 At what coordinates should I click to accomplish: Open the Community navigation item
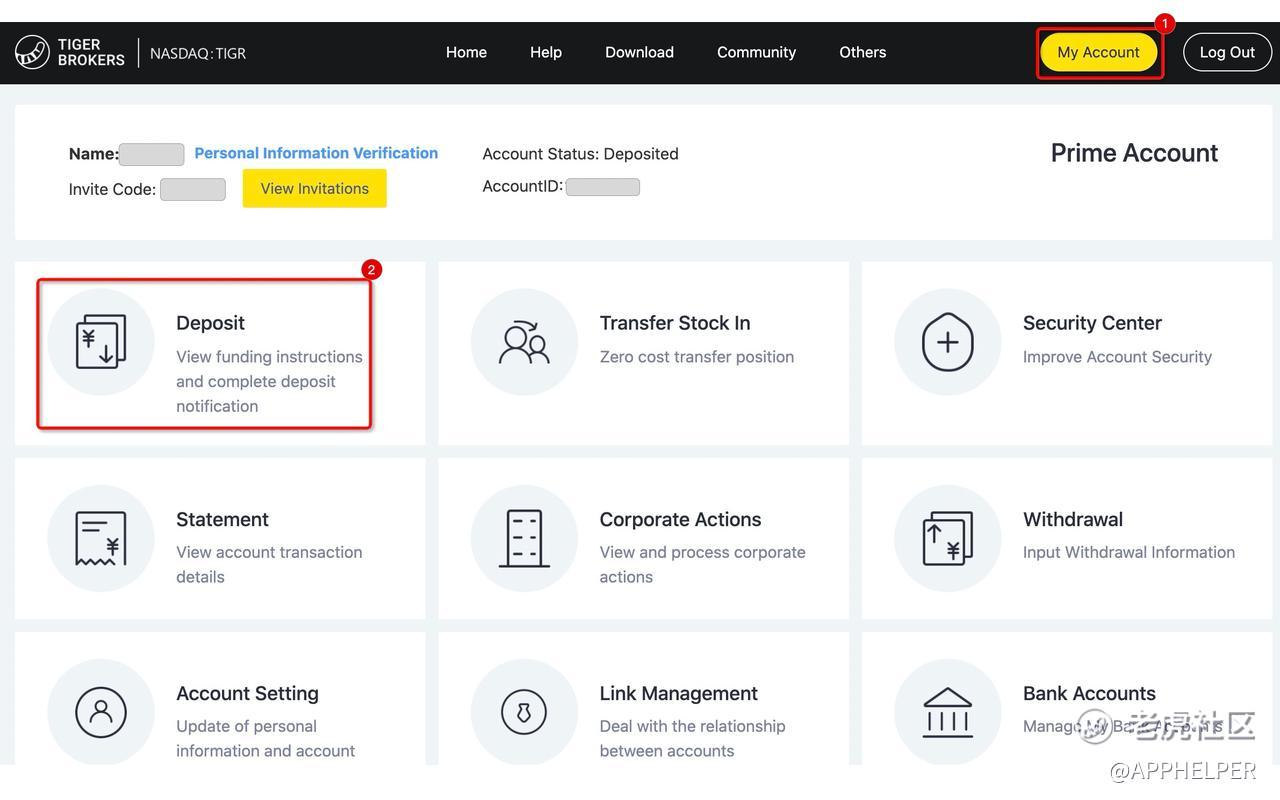pos(756,52)
